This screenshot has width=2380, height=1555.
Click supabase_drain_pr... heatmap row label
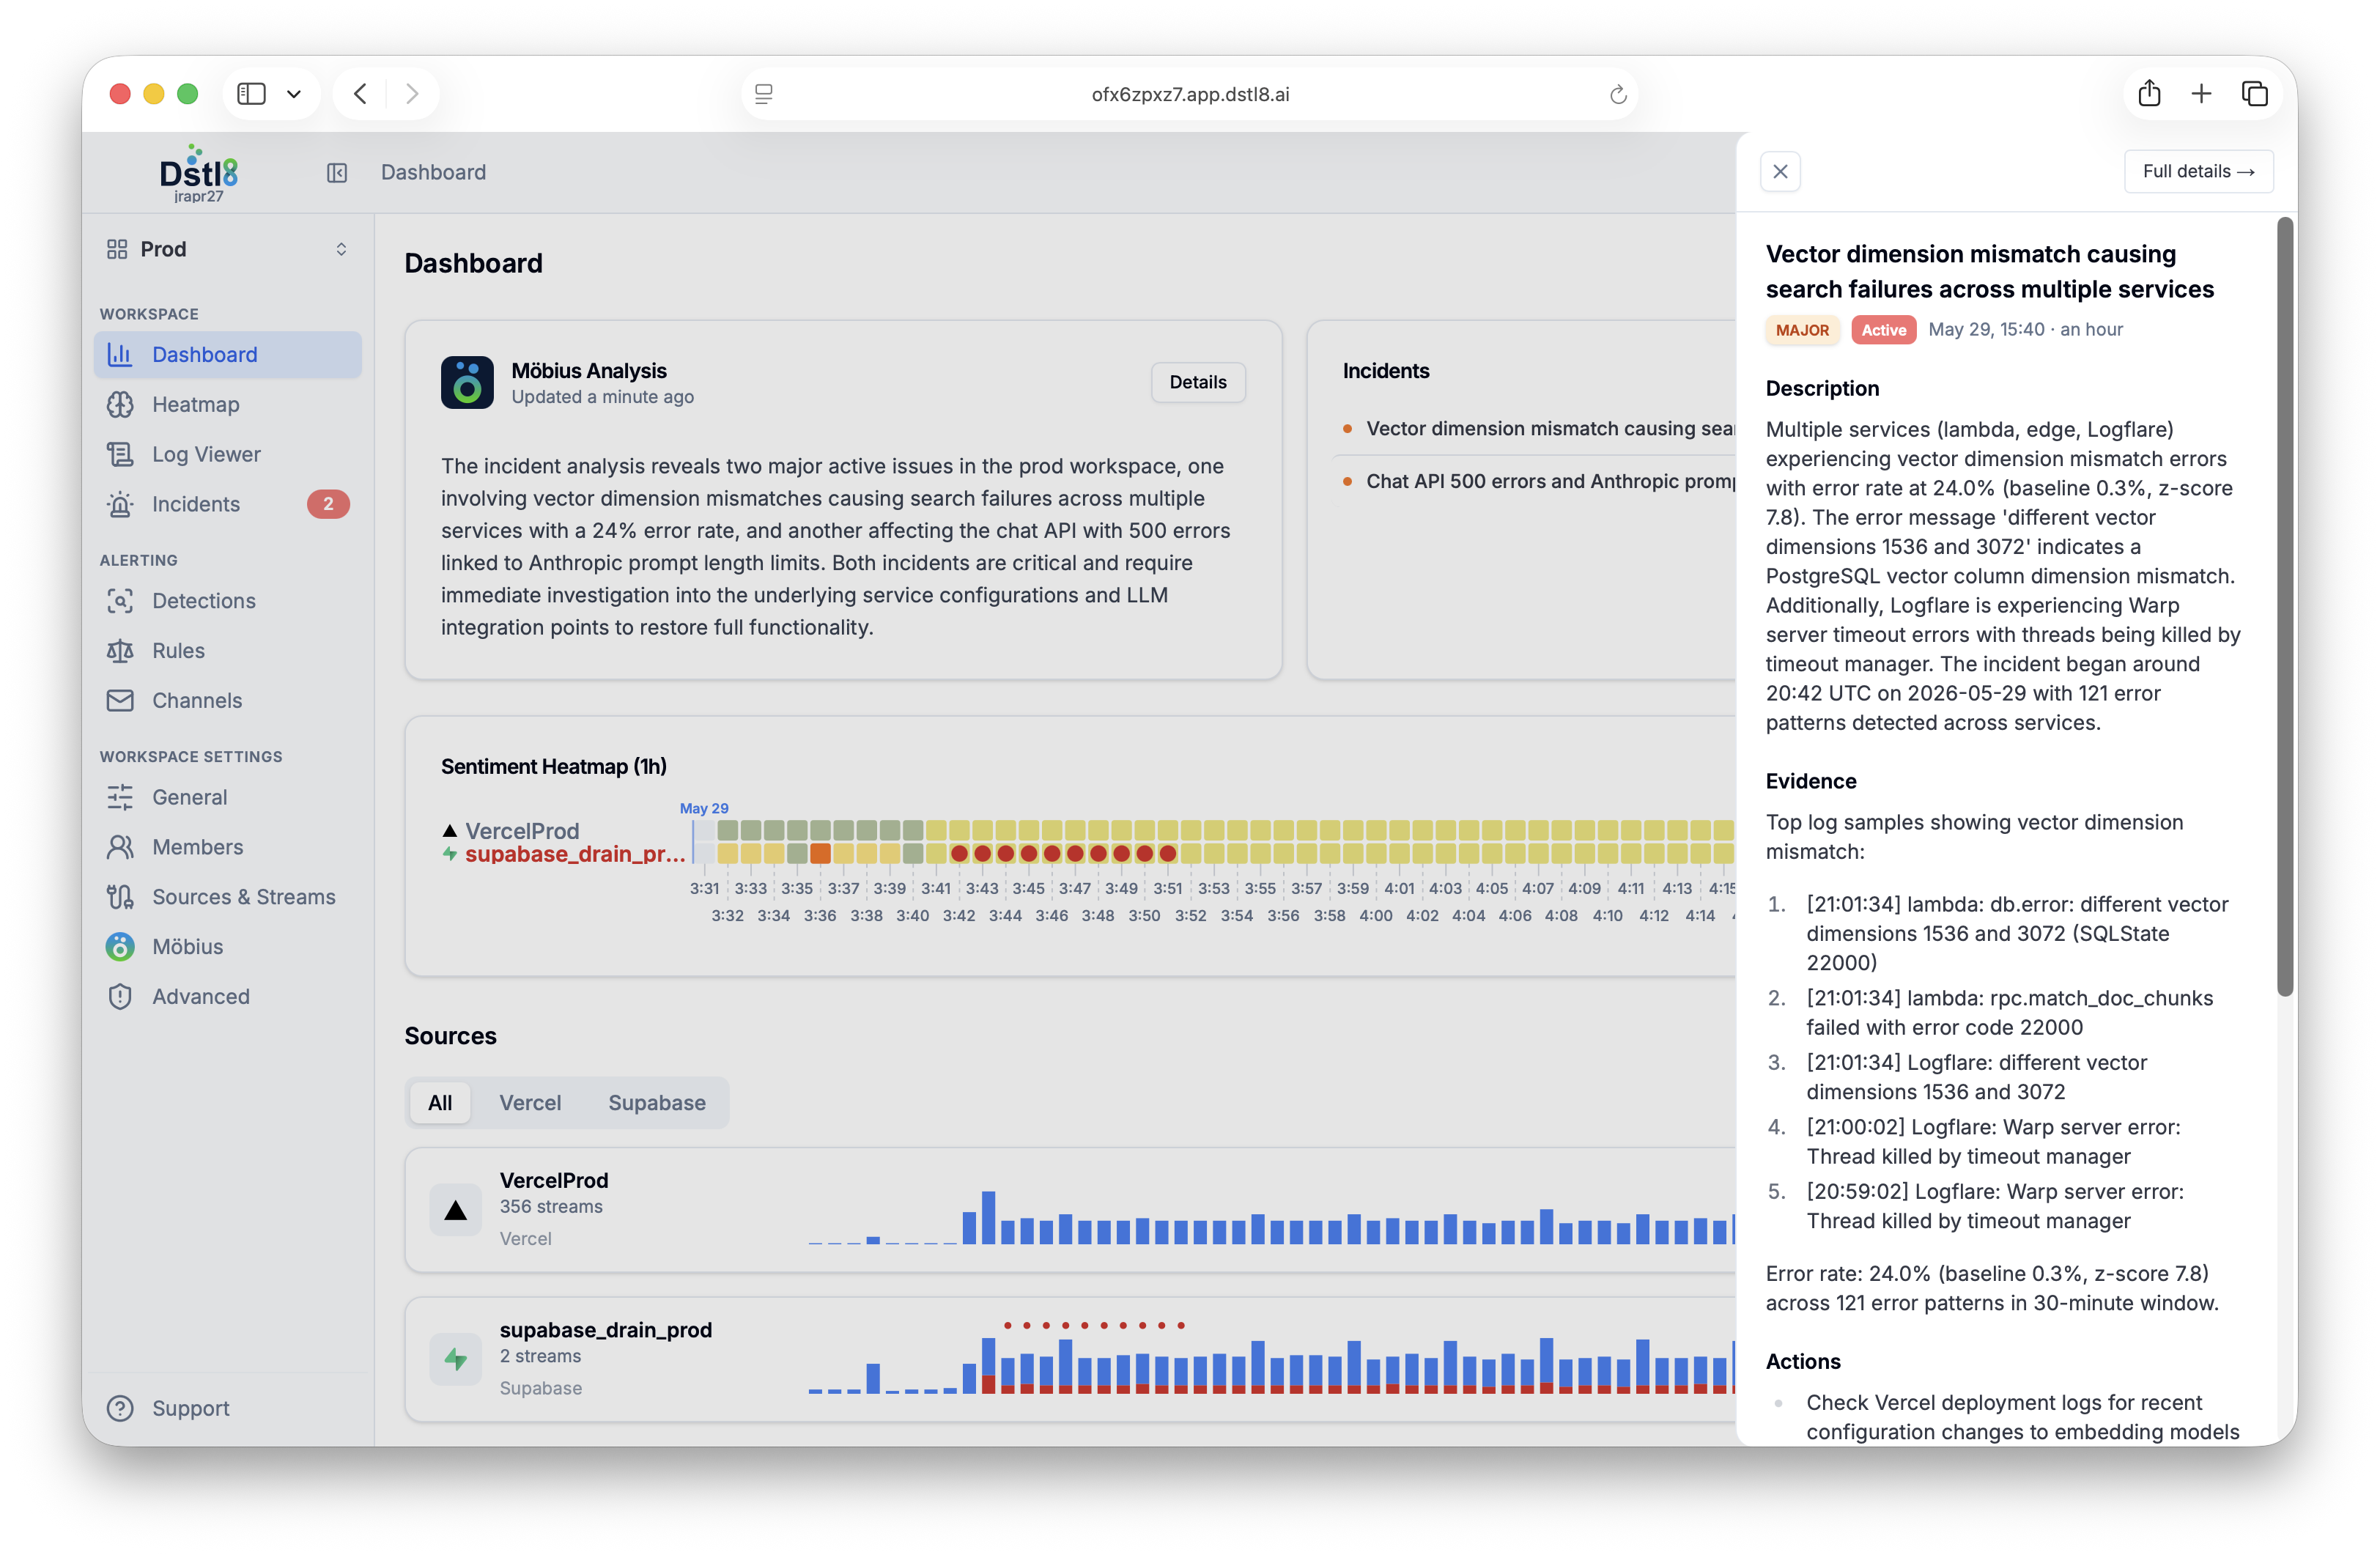click(x=575, y=854)
